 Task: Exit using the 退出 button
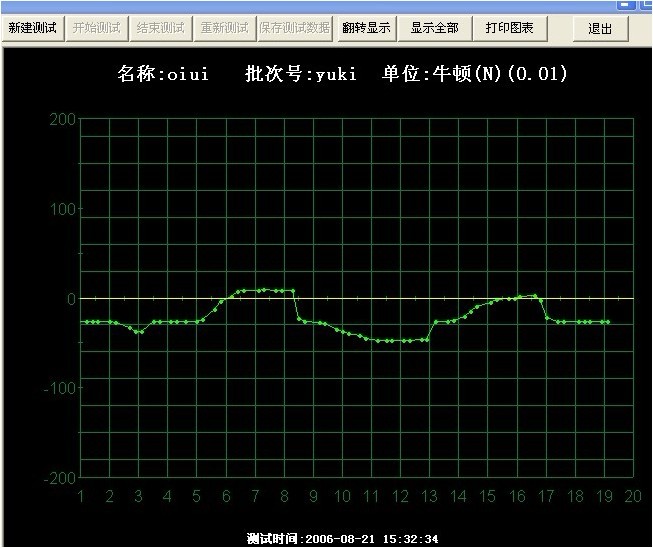point(601,28)
